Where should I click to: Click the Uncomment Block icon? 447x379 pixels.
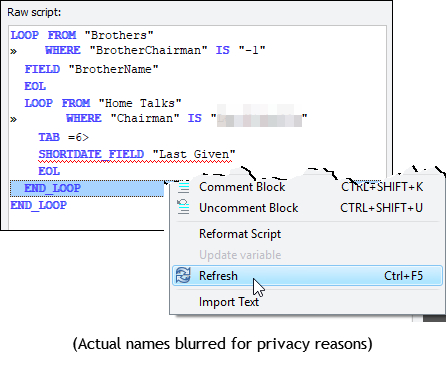tap(183, 207)
